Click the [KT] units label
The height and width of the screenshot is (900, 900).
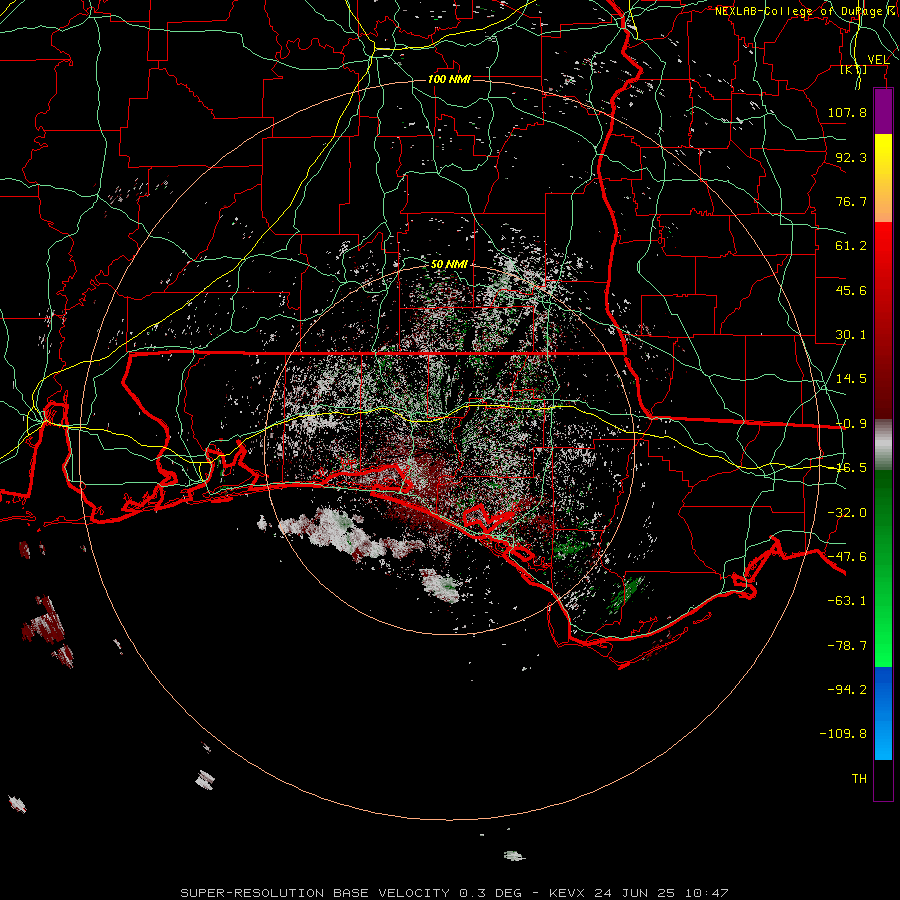pos(854,70)
